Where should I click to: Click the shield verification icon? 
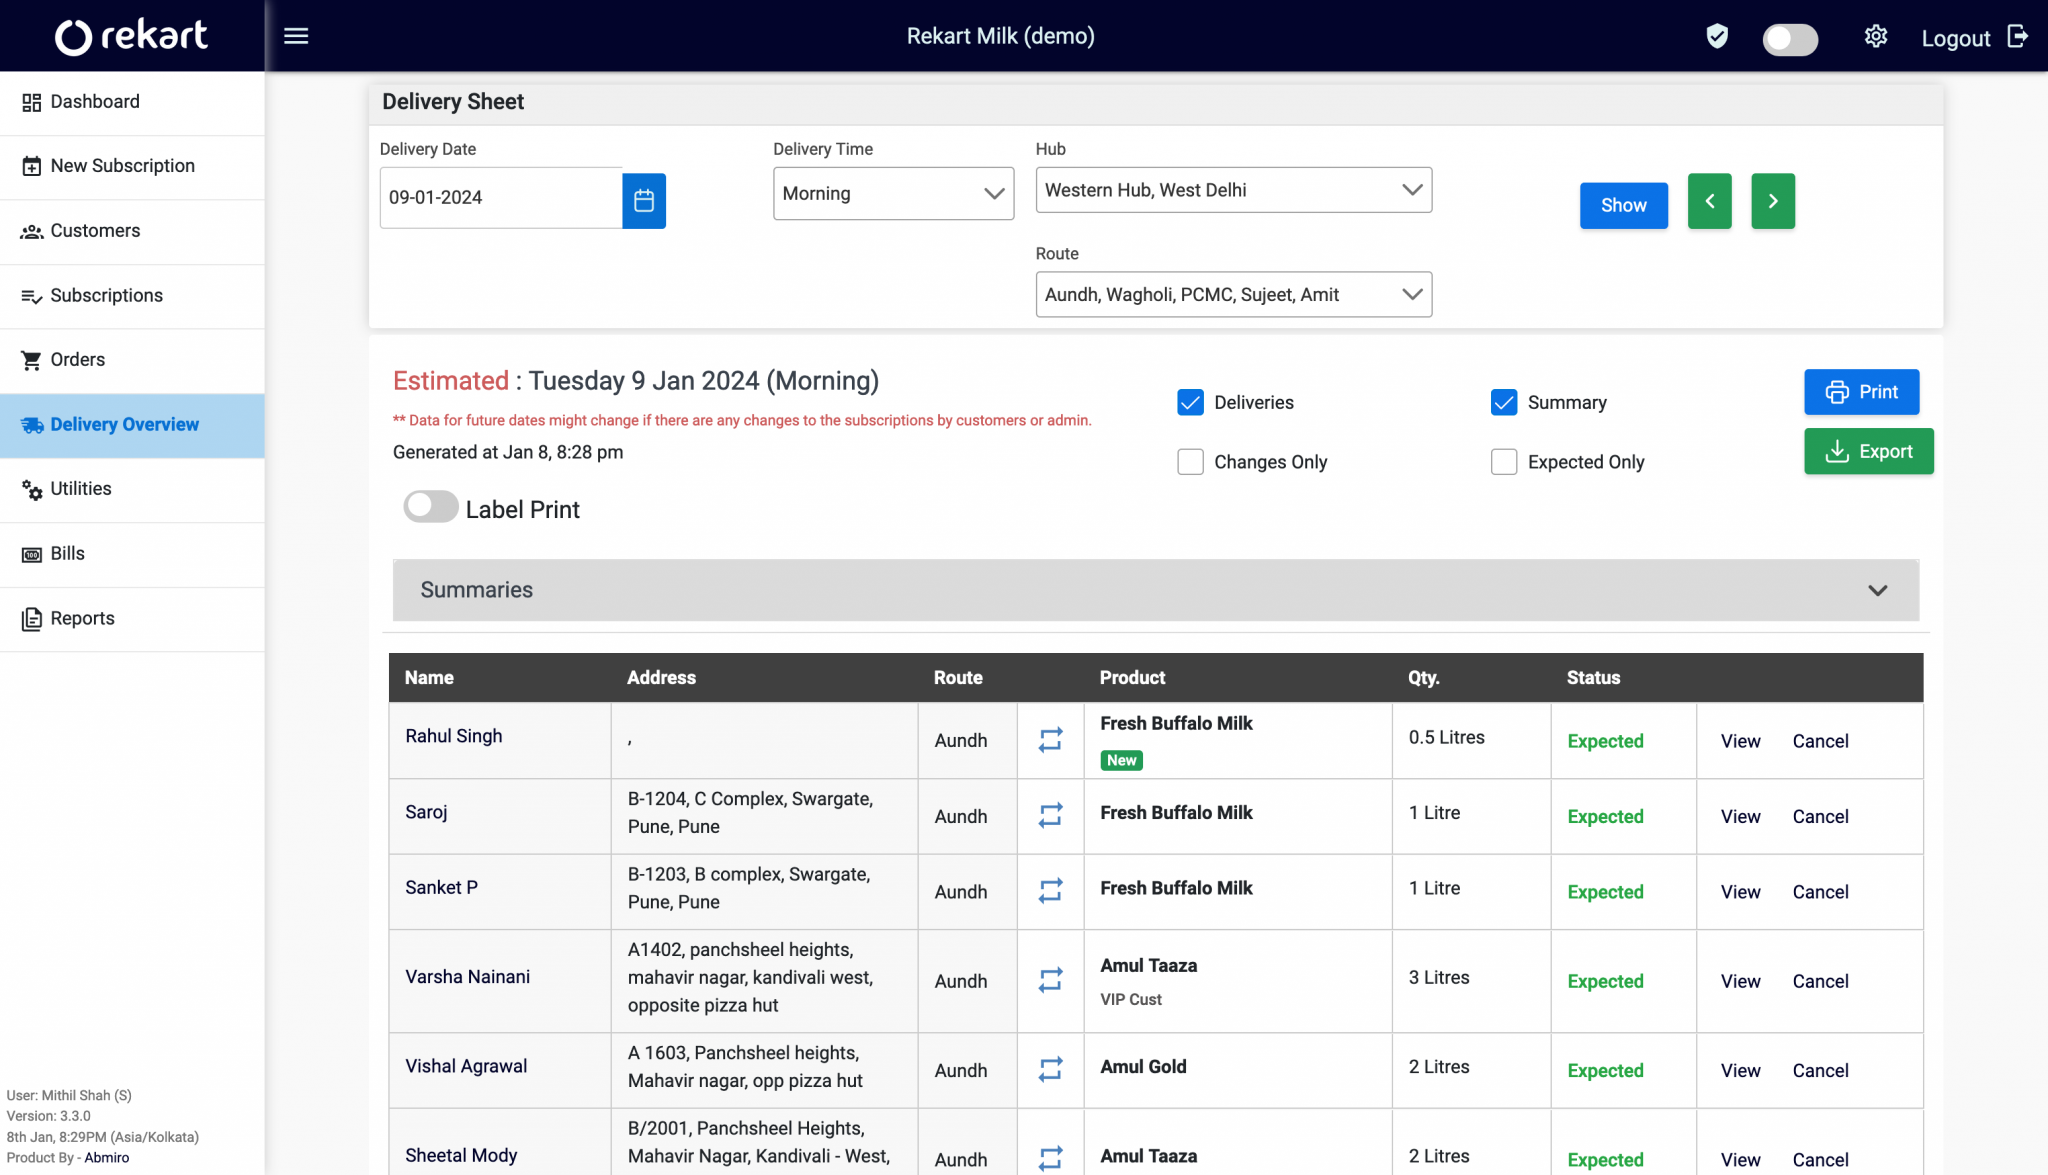[1717, 37]
